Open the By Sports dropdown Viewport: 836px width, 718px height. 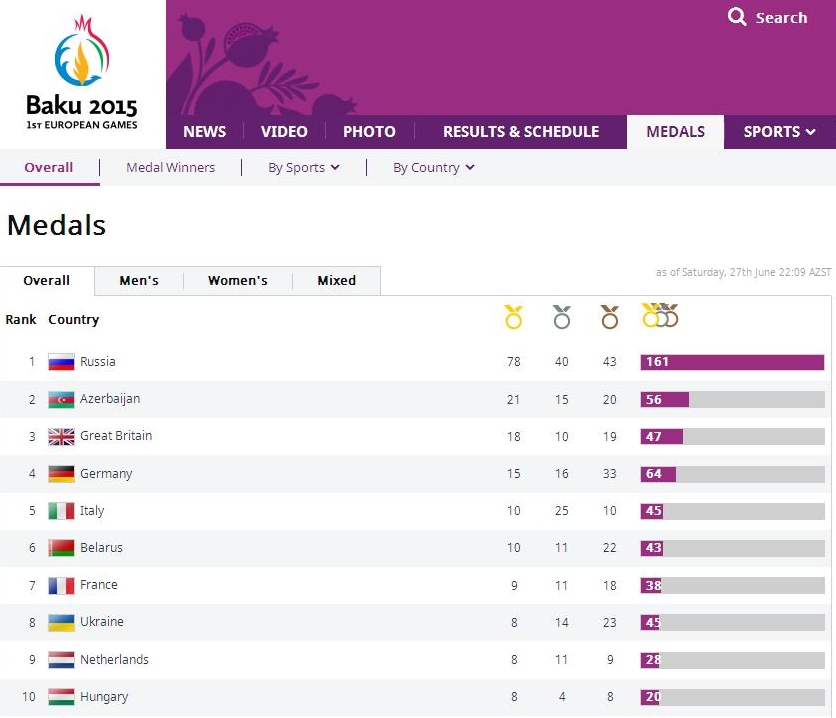(x=303, y=168)
